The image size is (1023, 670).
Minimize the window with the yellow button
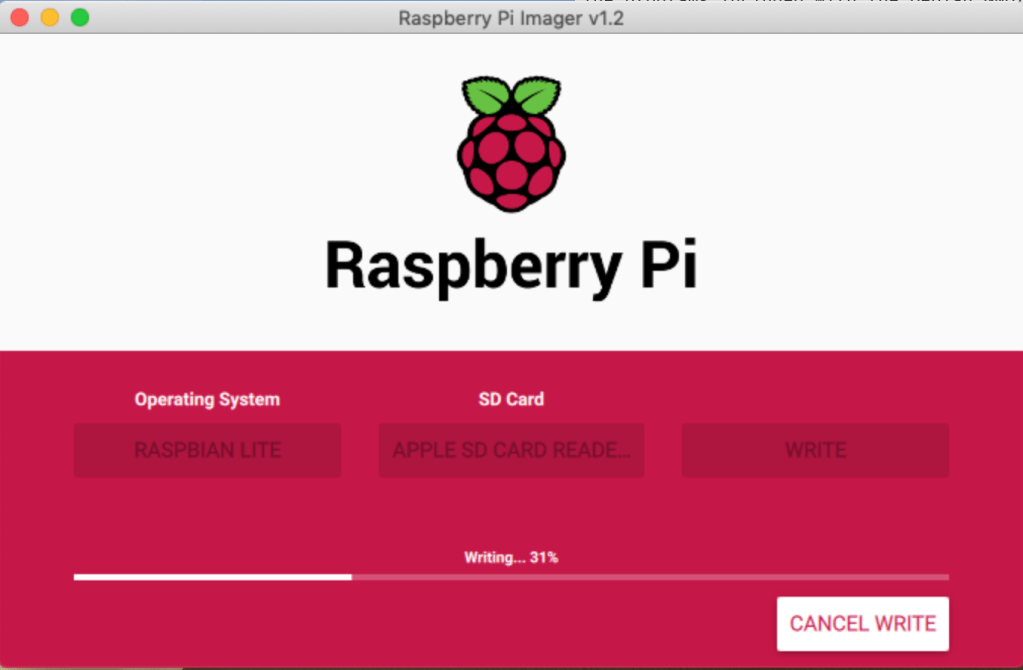49,18
